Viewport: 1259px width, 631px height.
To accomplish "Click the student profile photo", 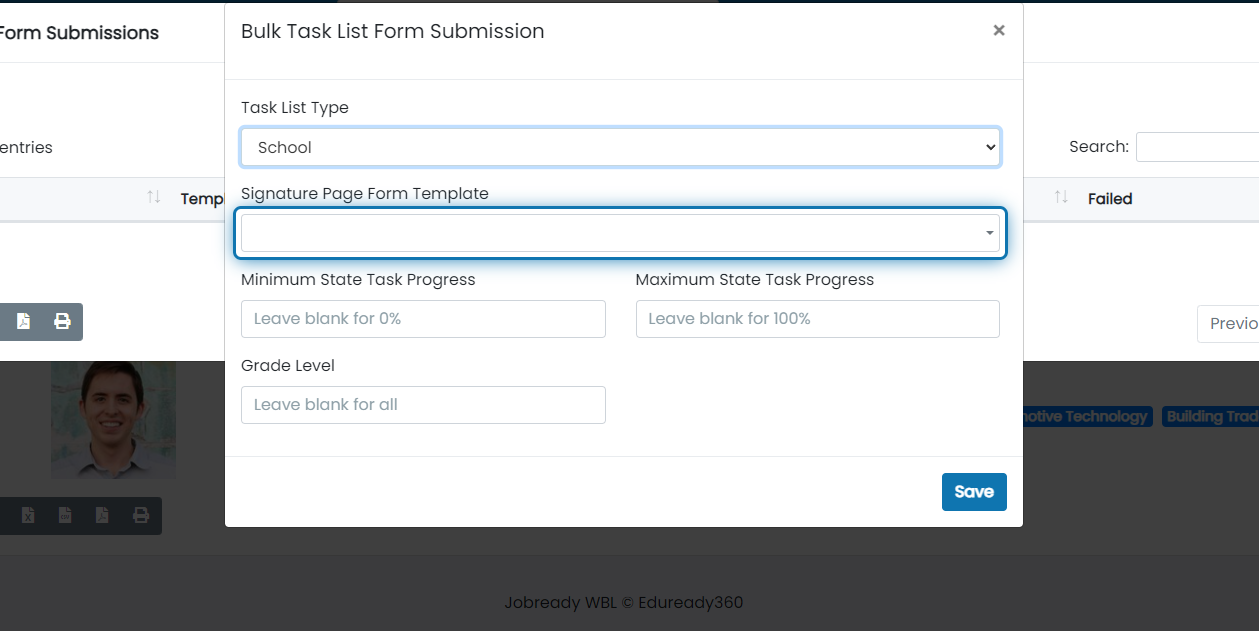I will [x=113, y=419].
